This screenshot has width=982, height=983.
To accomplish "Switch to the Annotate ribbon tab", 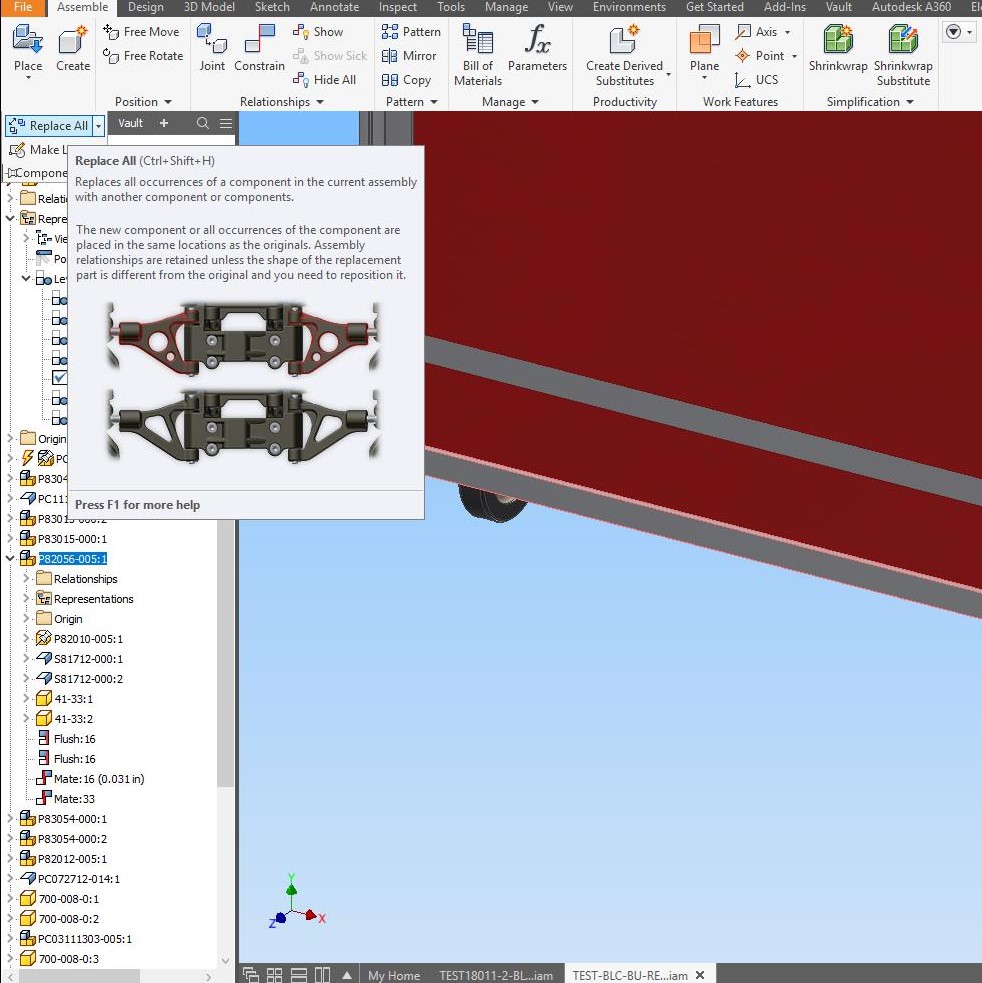I will [x=334, y=8].
